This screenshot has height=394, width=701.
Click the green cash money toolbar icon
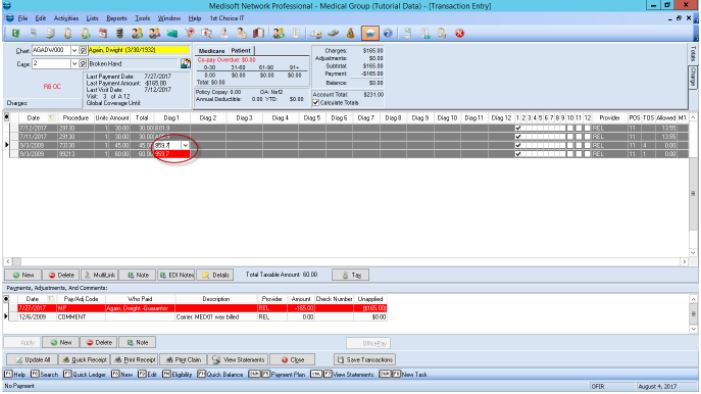(x=333, y=34)
